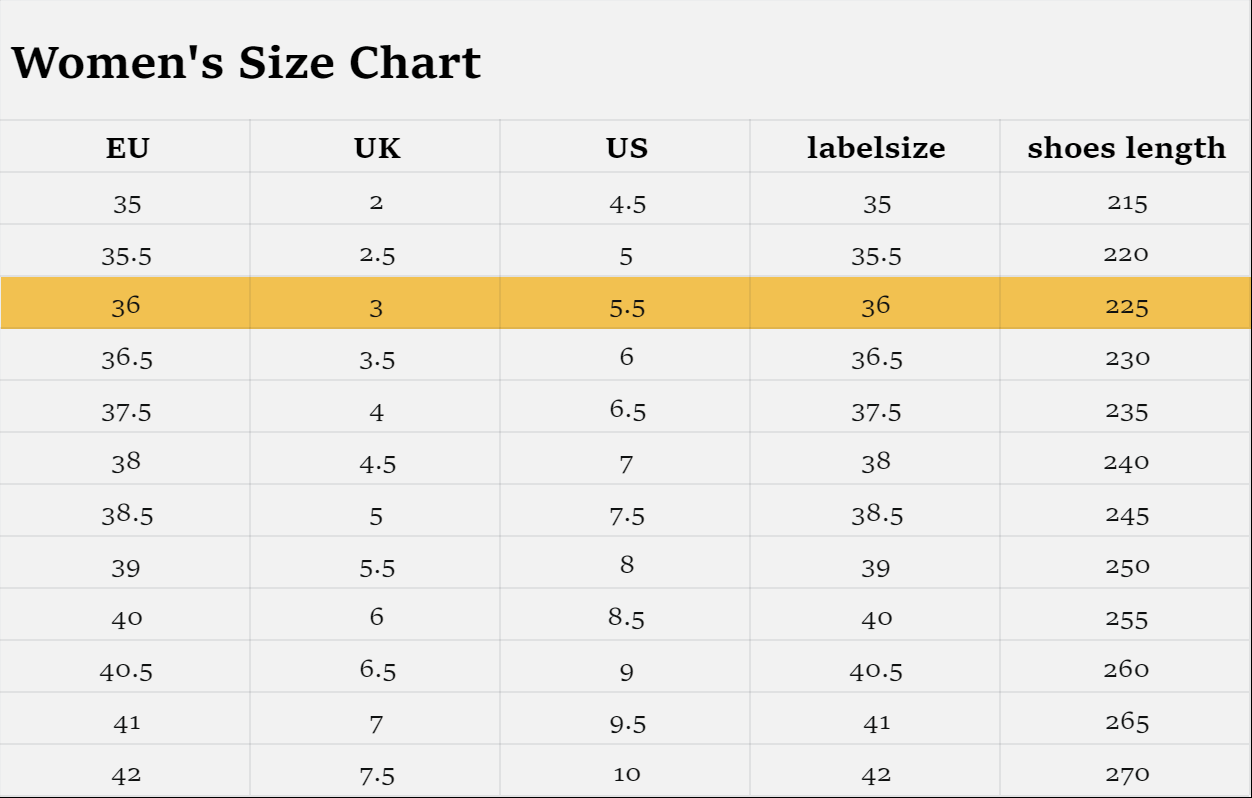
Task: Select the EU column header
Action: pos(127,148)
